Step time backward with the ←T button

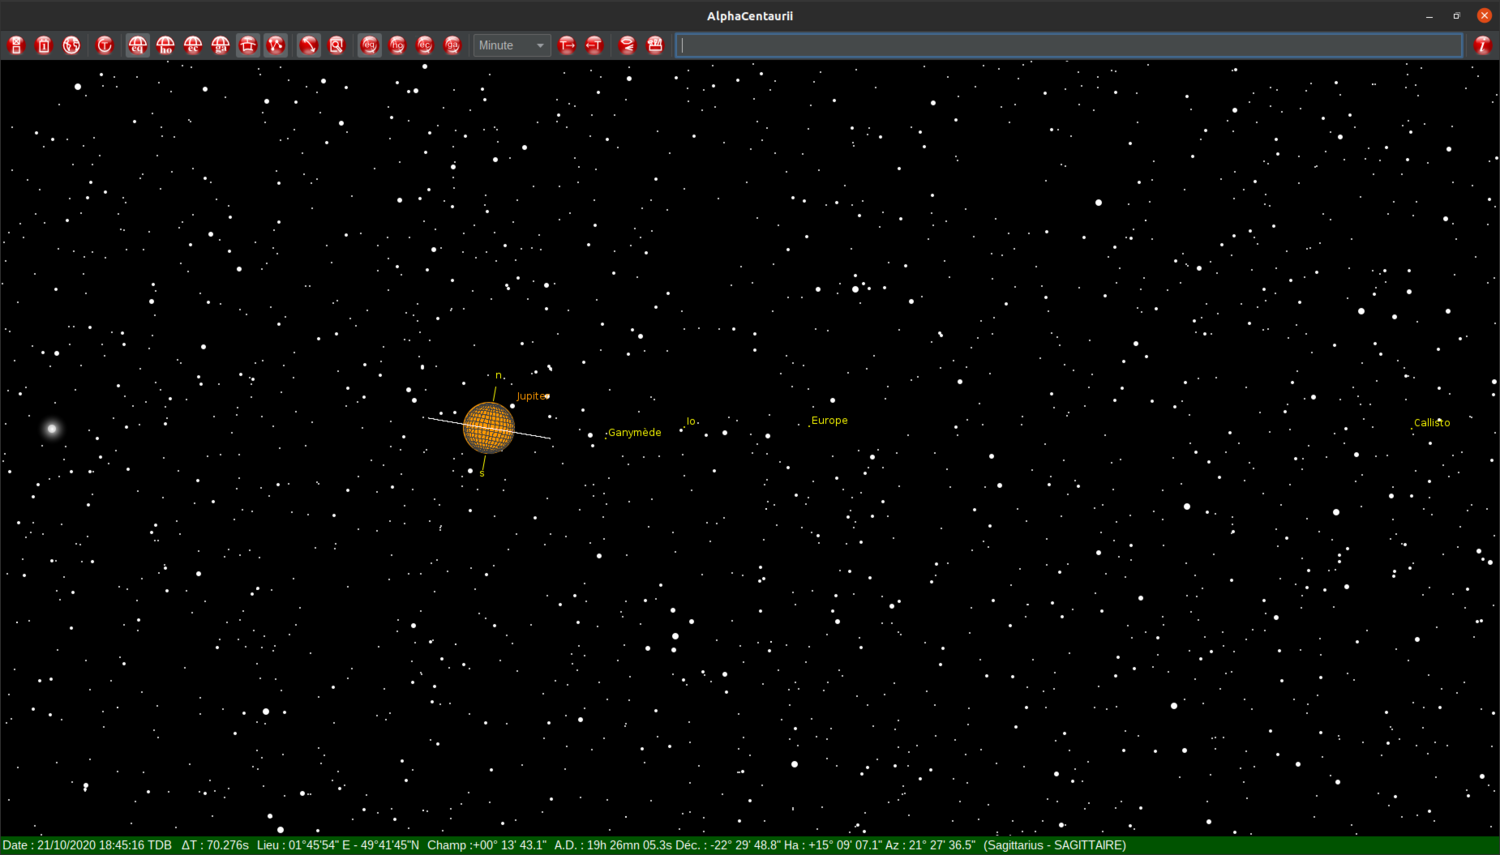pos(594,45)
